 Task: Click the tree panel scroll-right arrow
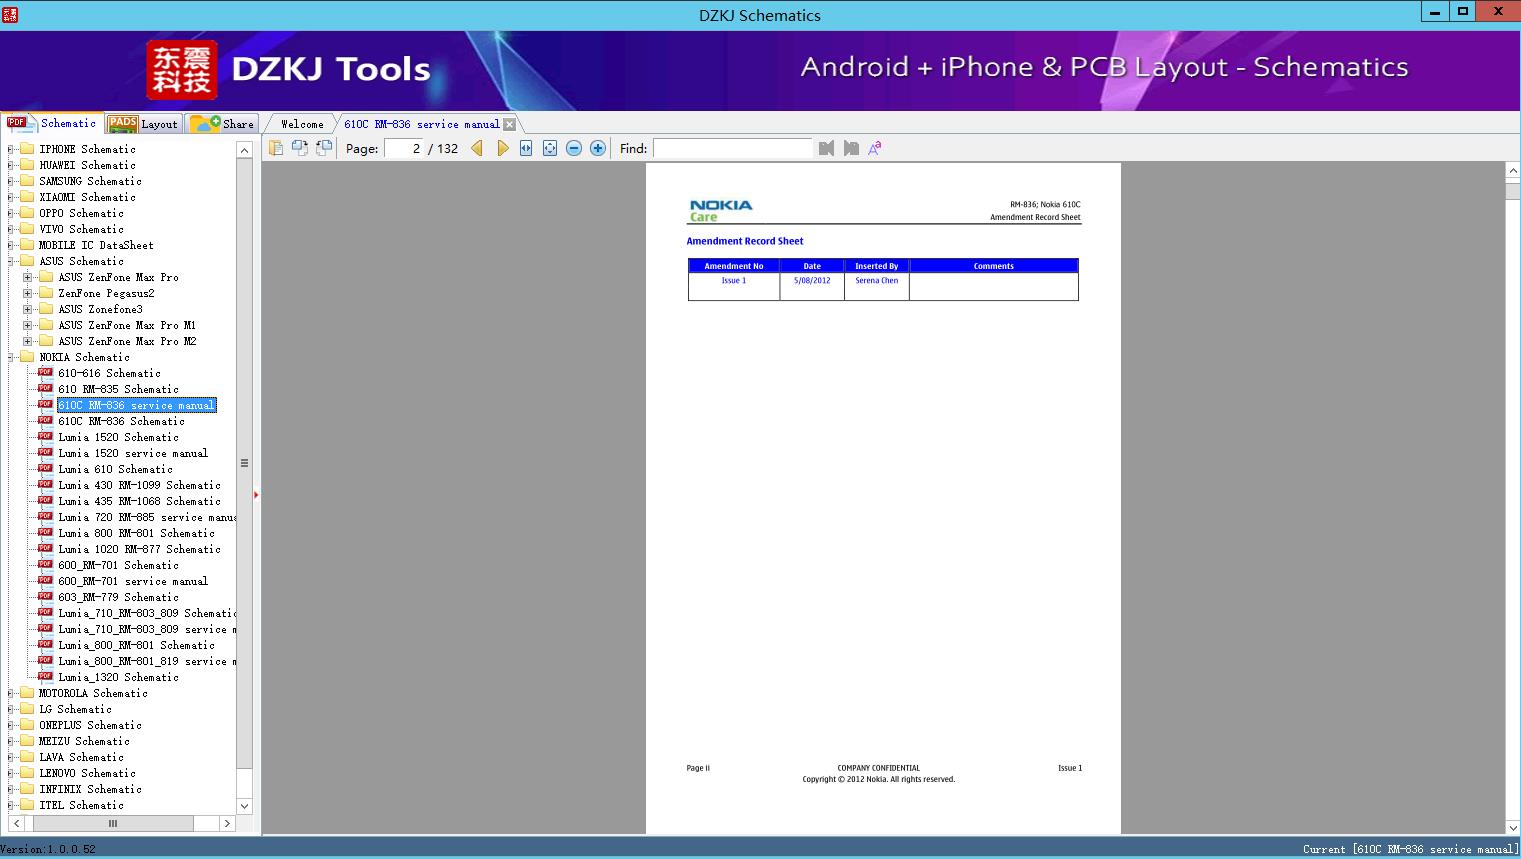click(227, 823)
